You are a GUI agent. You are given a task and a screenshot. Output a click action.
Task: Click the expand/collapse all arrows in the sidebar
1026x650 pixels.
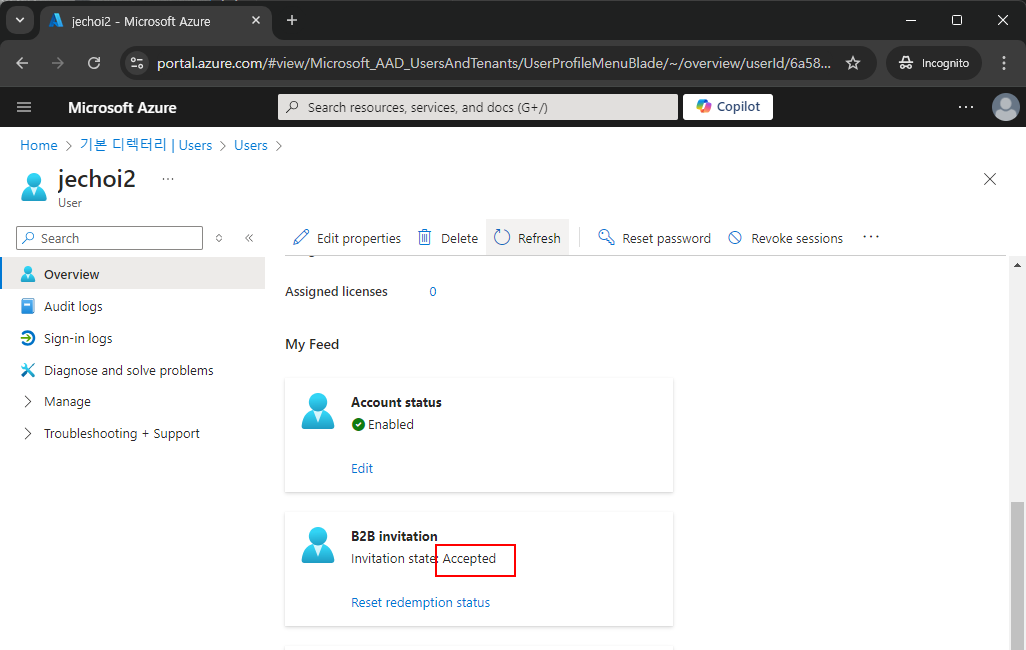coord(219,238)
